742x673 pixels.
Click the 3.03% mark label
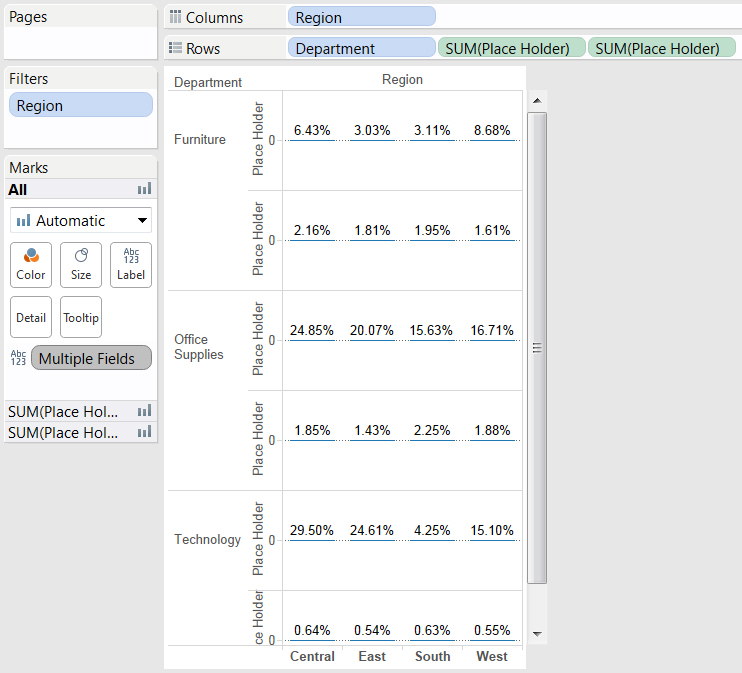[372, 130]
